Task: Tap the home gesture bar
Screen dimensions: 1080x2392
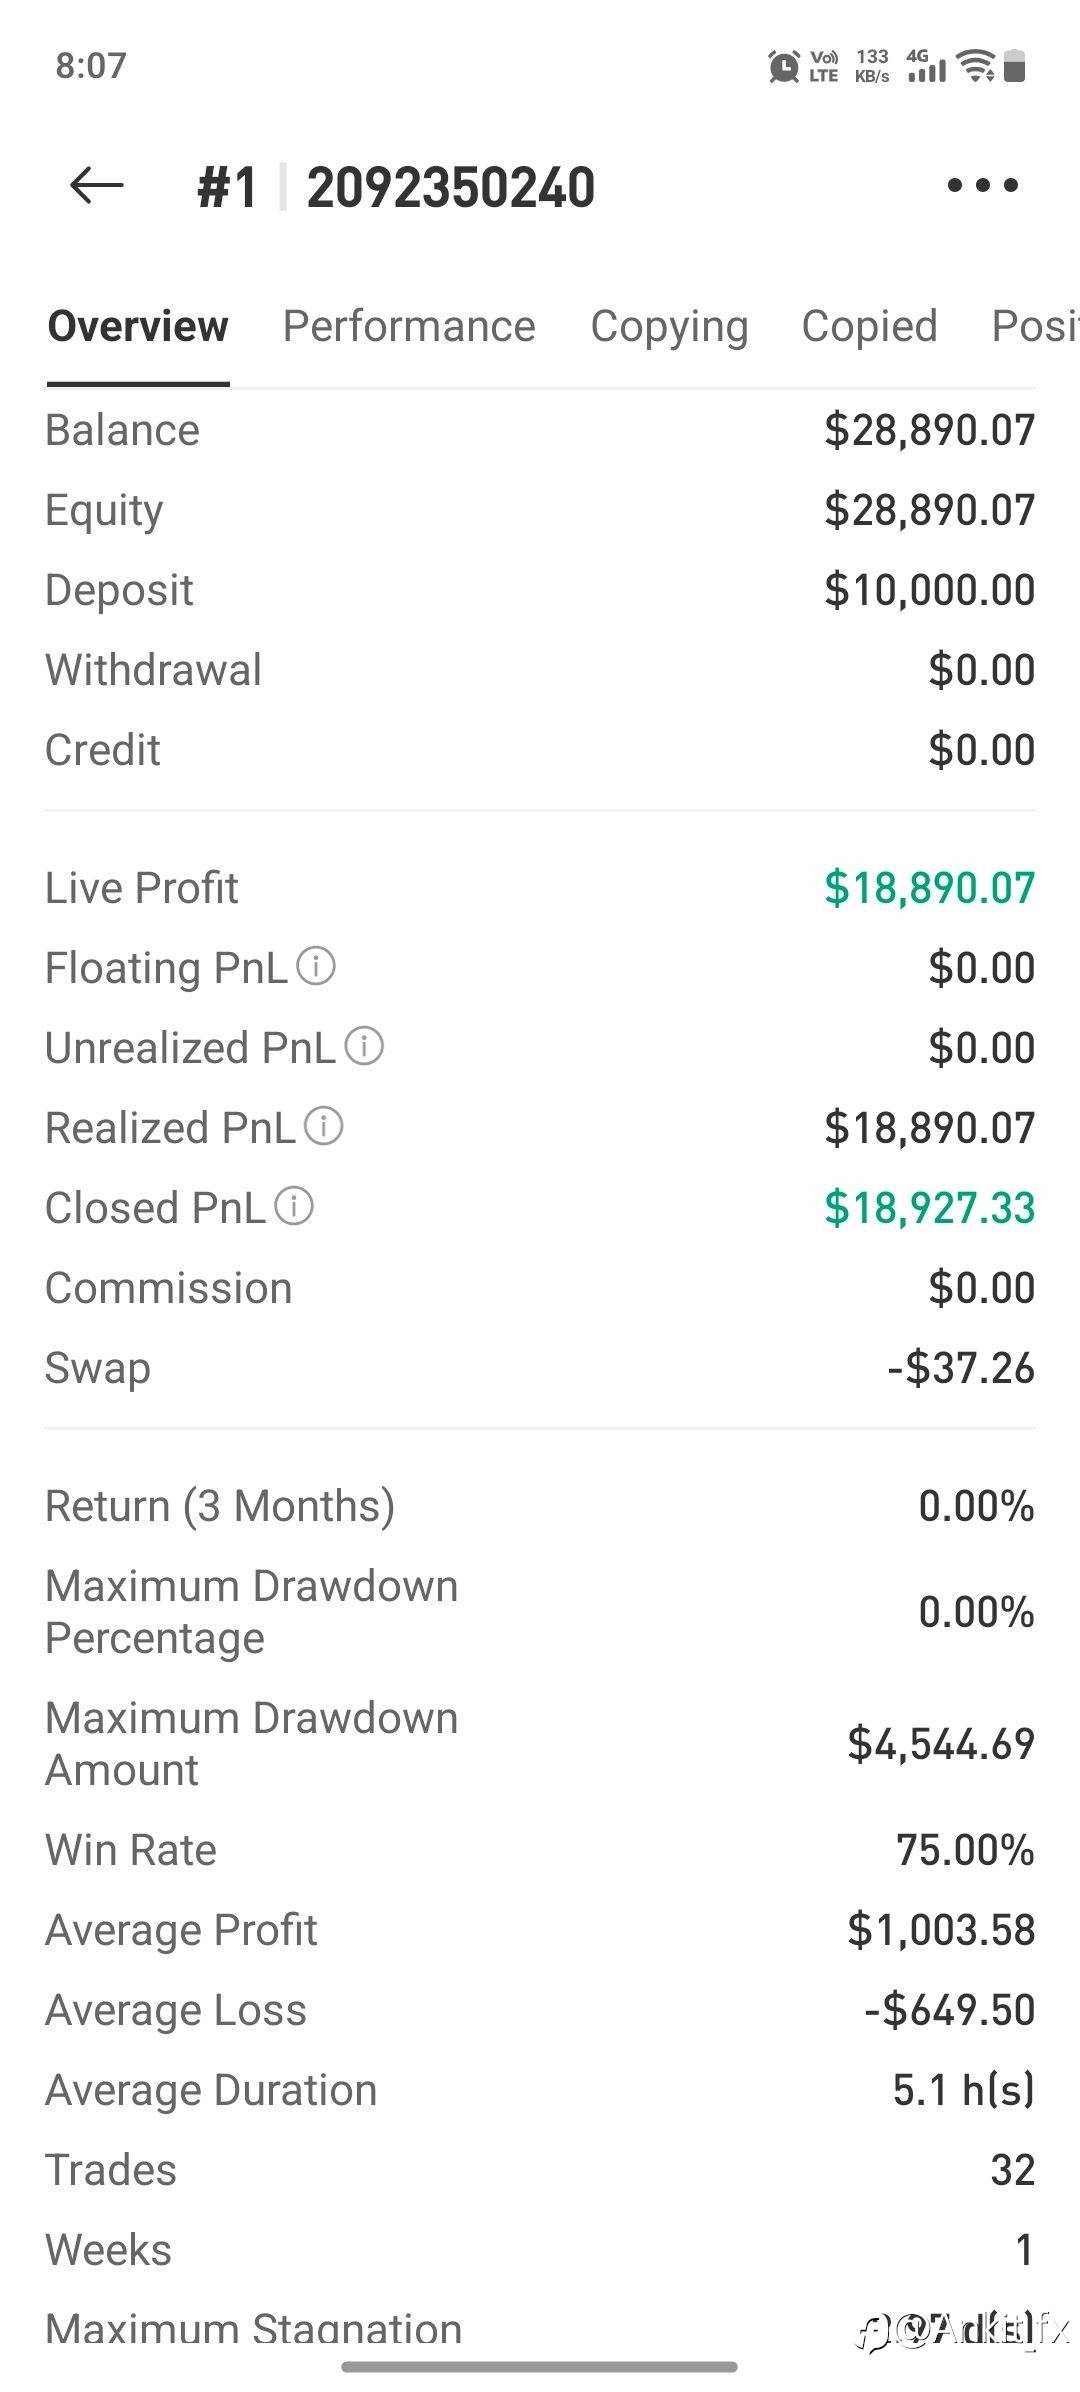Action: click(x=540, y=2366)
